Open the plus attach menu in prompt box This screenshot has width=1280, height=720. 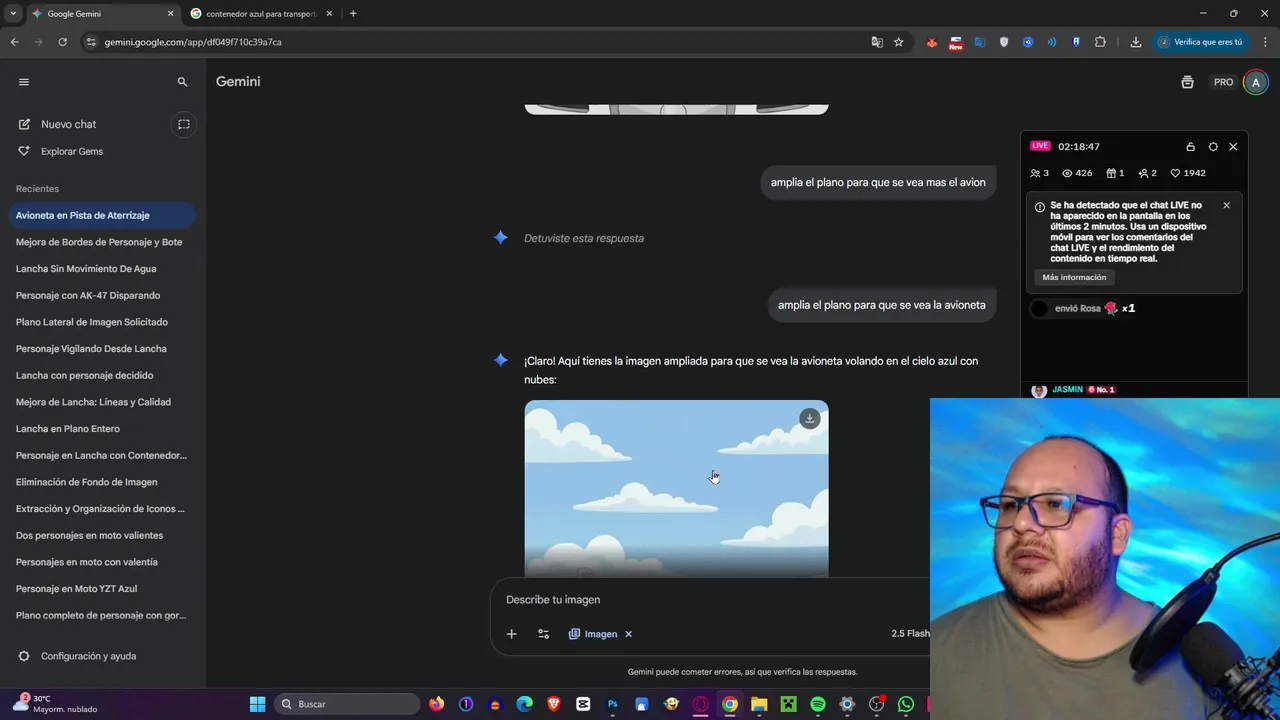[x=511, y=634]
